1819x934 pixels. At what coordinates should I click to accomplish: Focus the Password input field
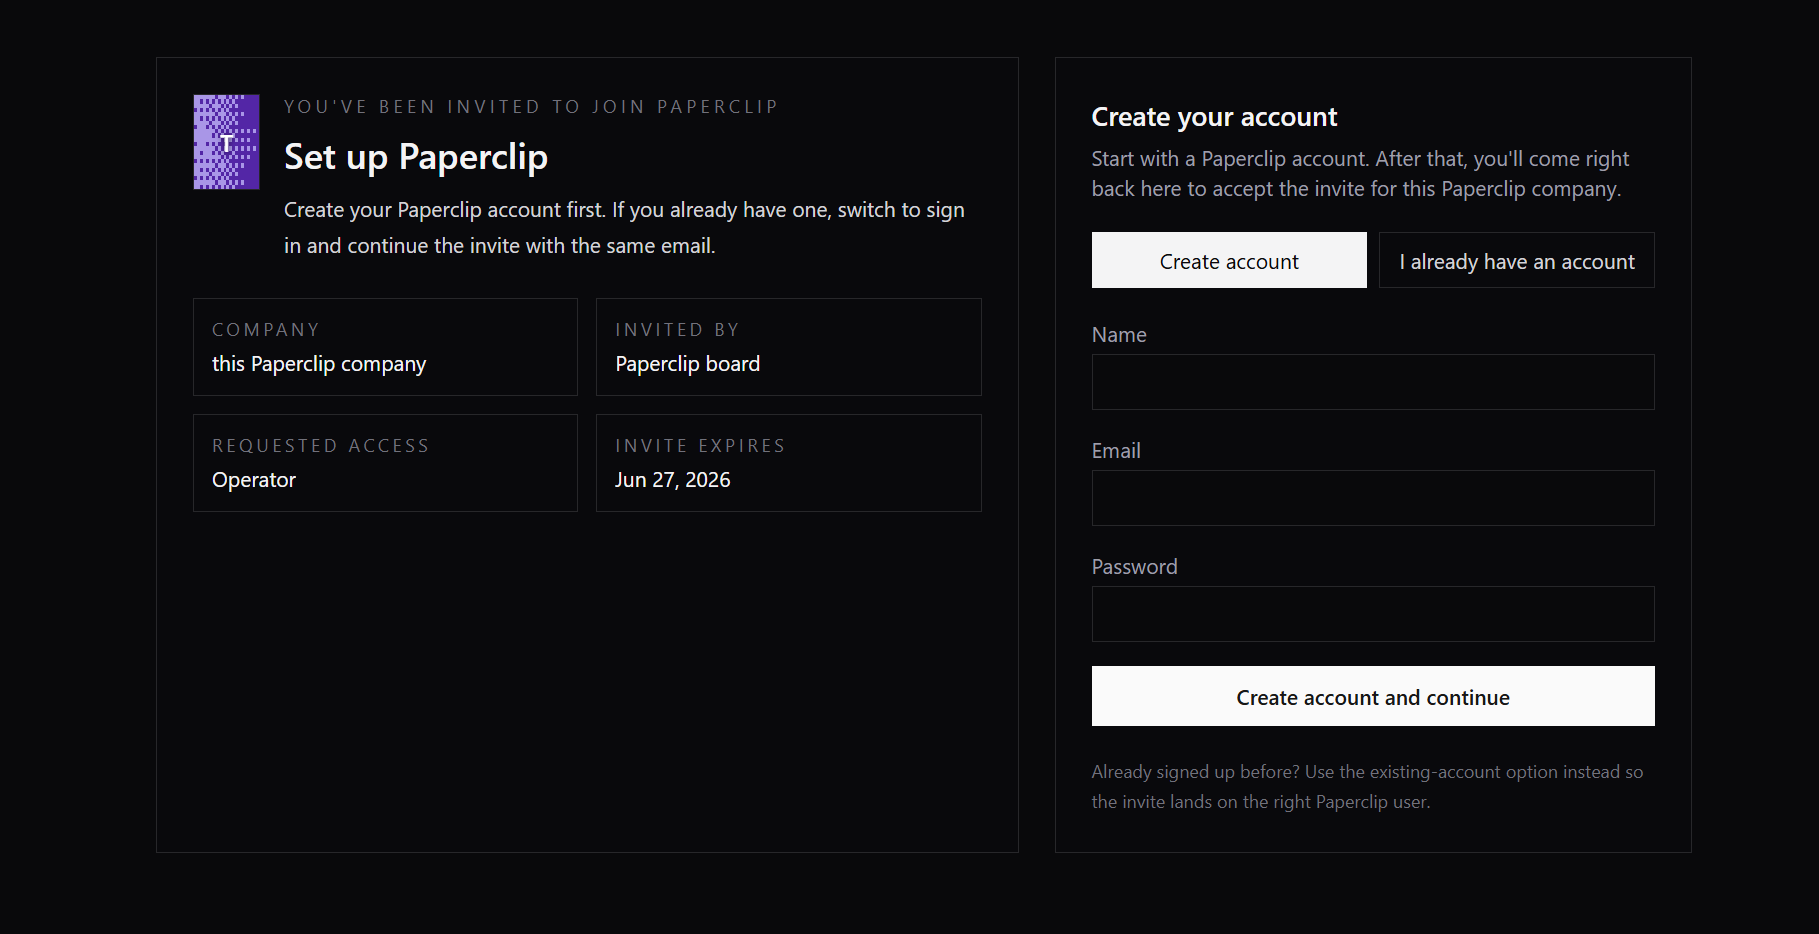tap(1373, 614)
